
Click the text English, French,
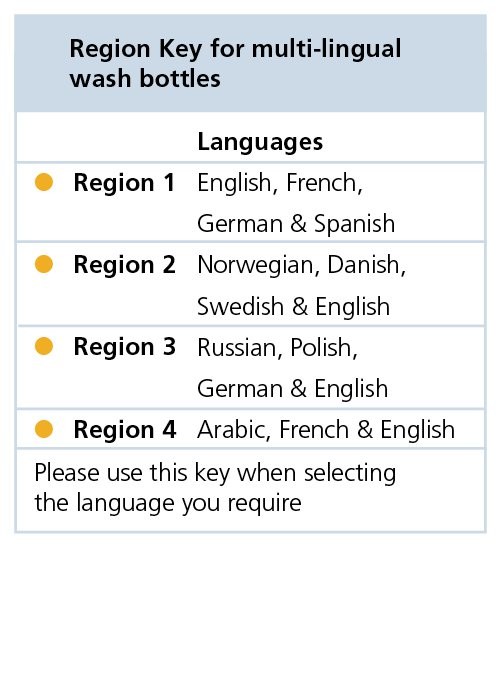[280, 183]
